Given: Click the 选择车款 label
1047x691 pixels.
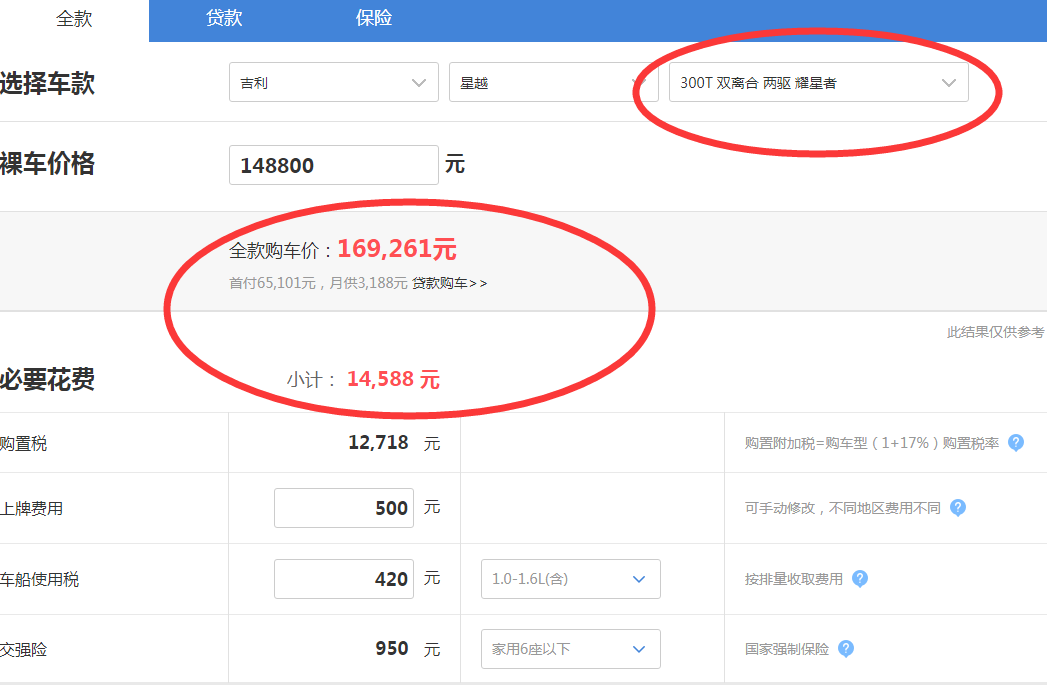Looking at the screenshot, I should [x=47, y=83].
